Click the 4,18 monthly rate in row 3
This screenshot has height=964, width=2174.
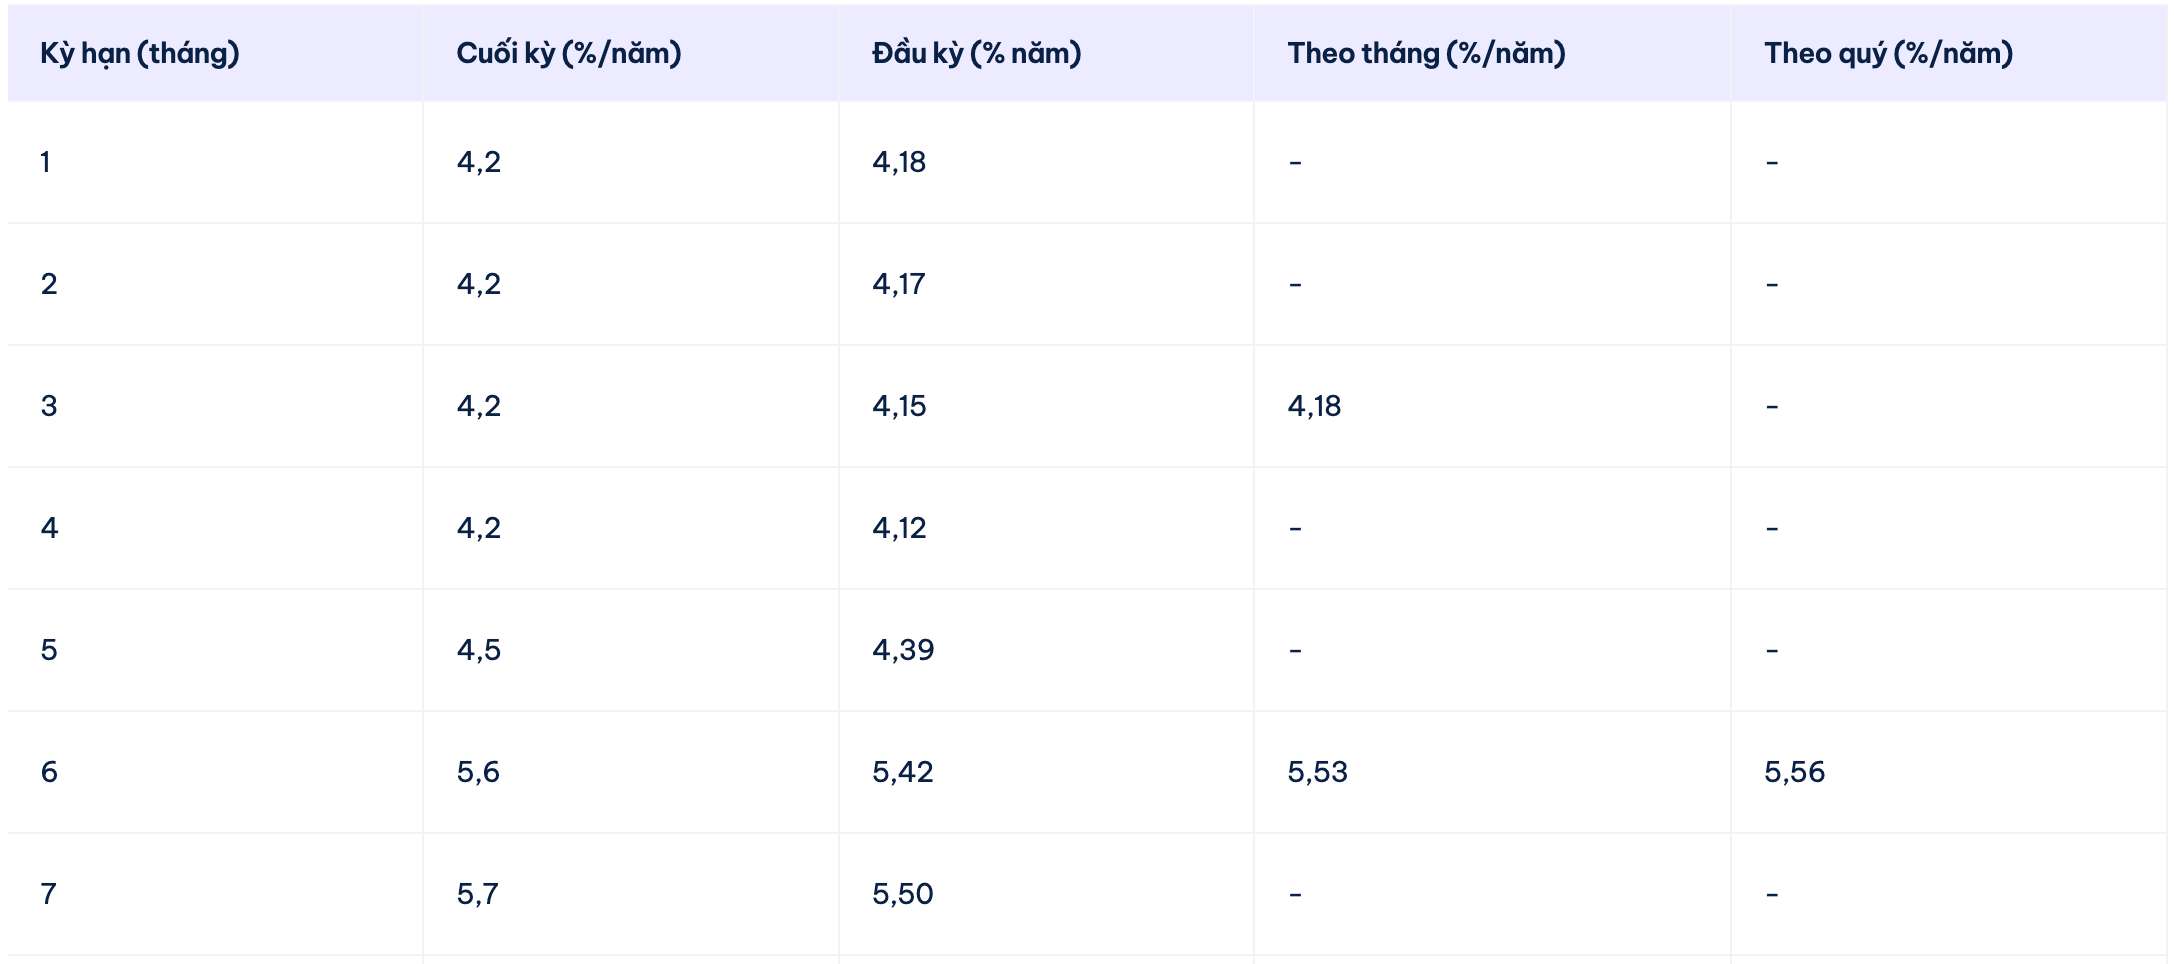[1314, 406]
